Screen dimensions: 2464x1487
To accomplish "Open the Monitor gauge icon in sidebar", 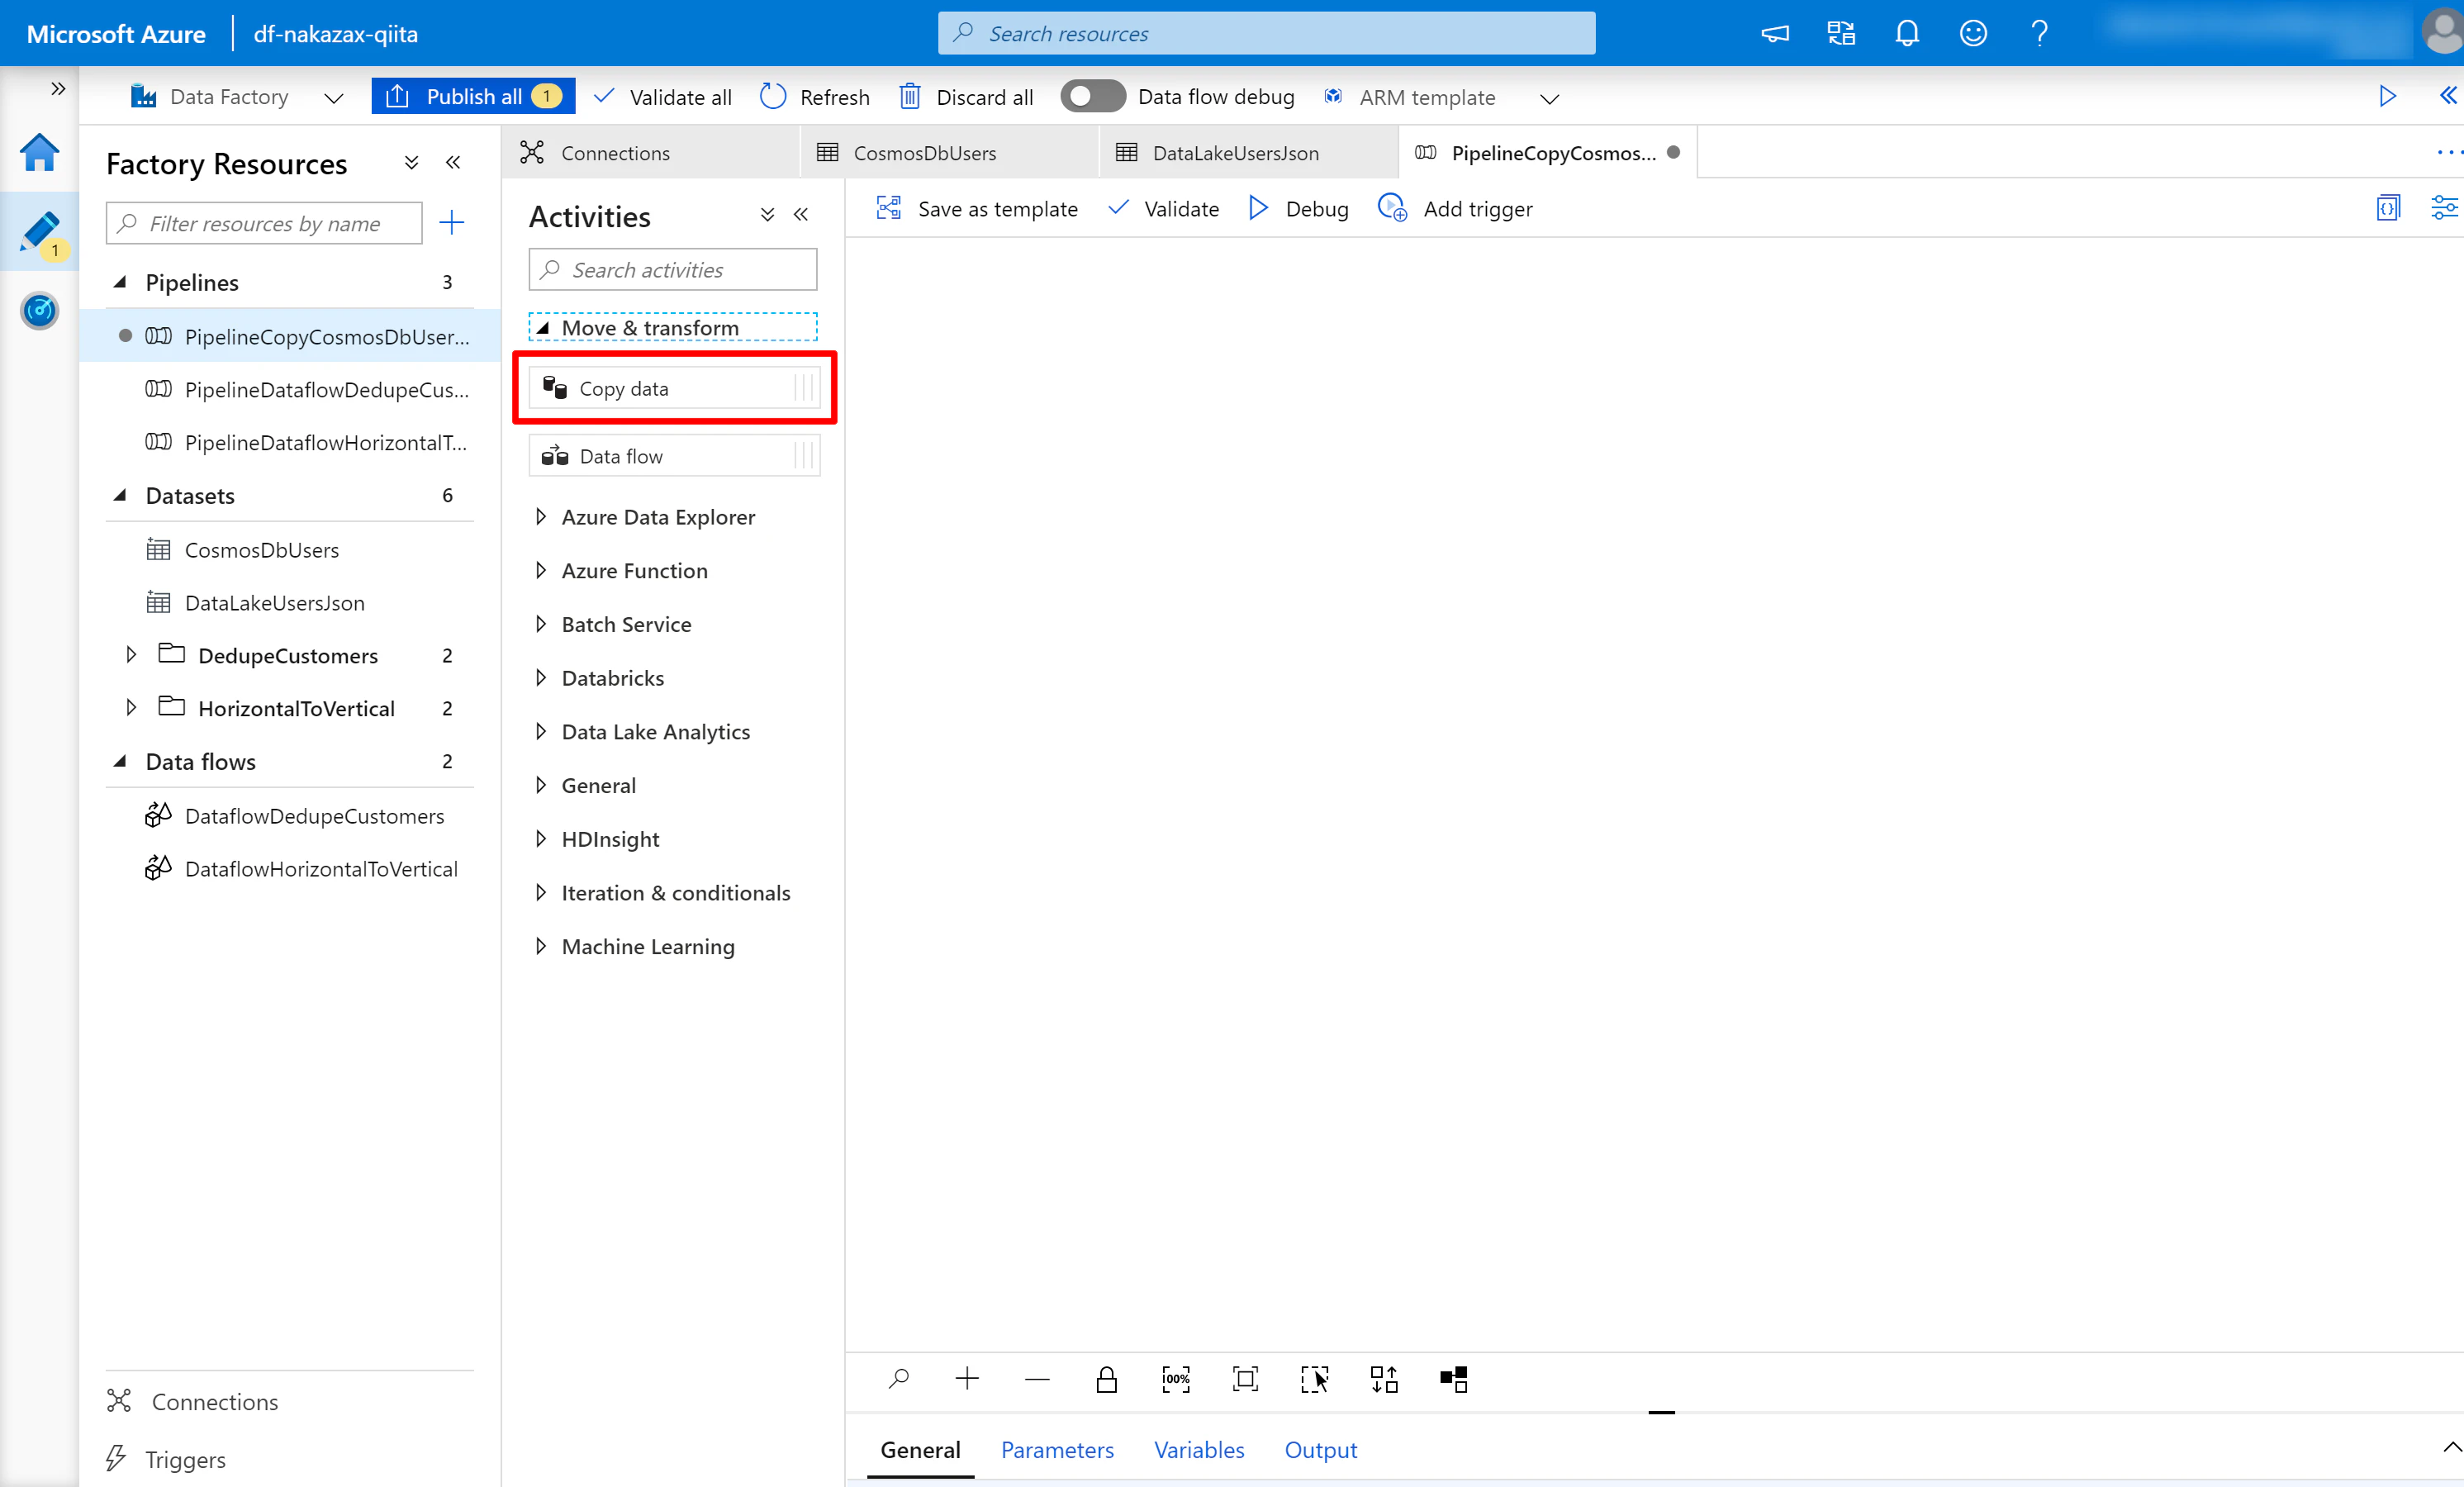I will [x=39, y=311].
